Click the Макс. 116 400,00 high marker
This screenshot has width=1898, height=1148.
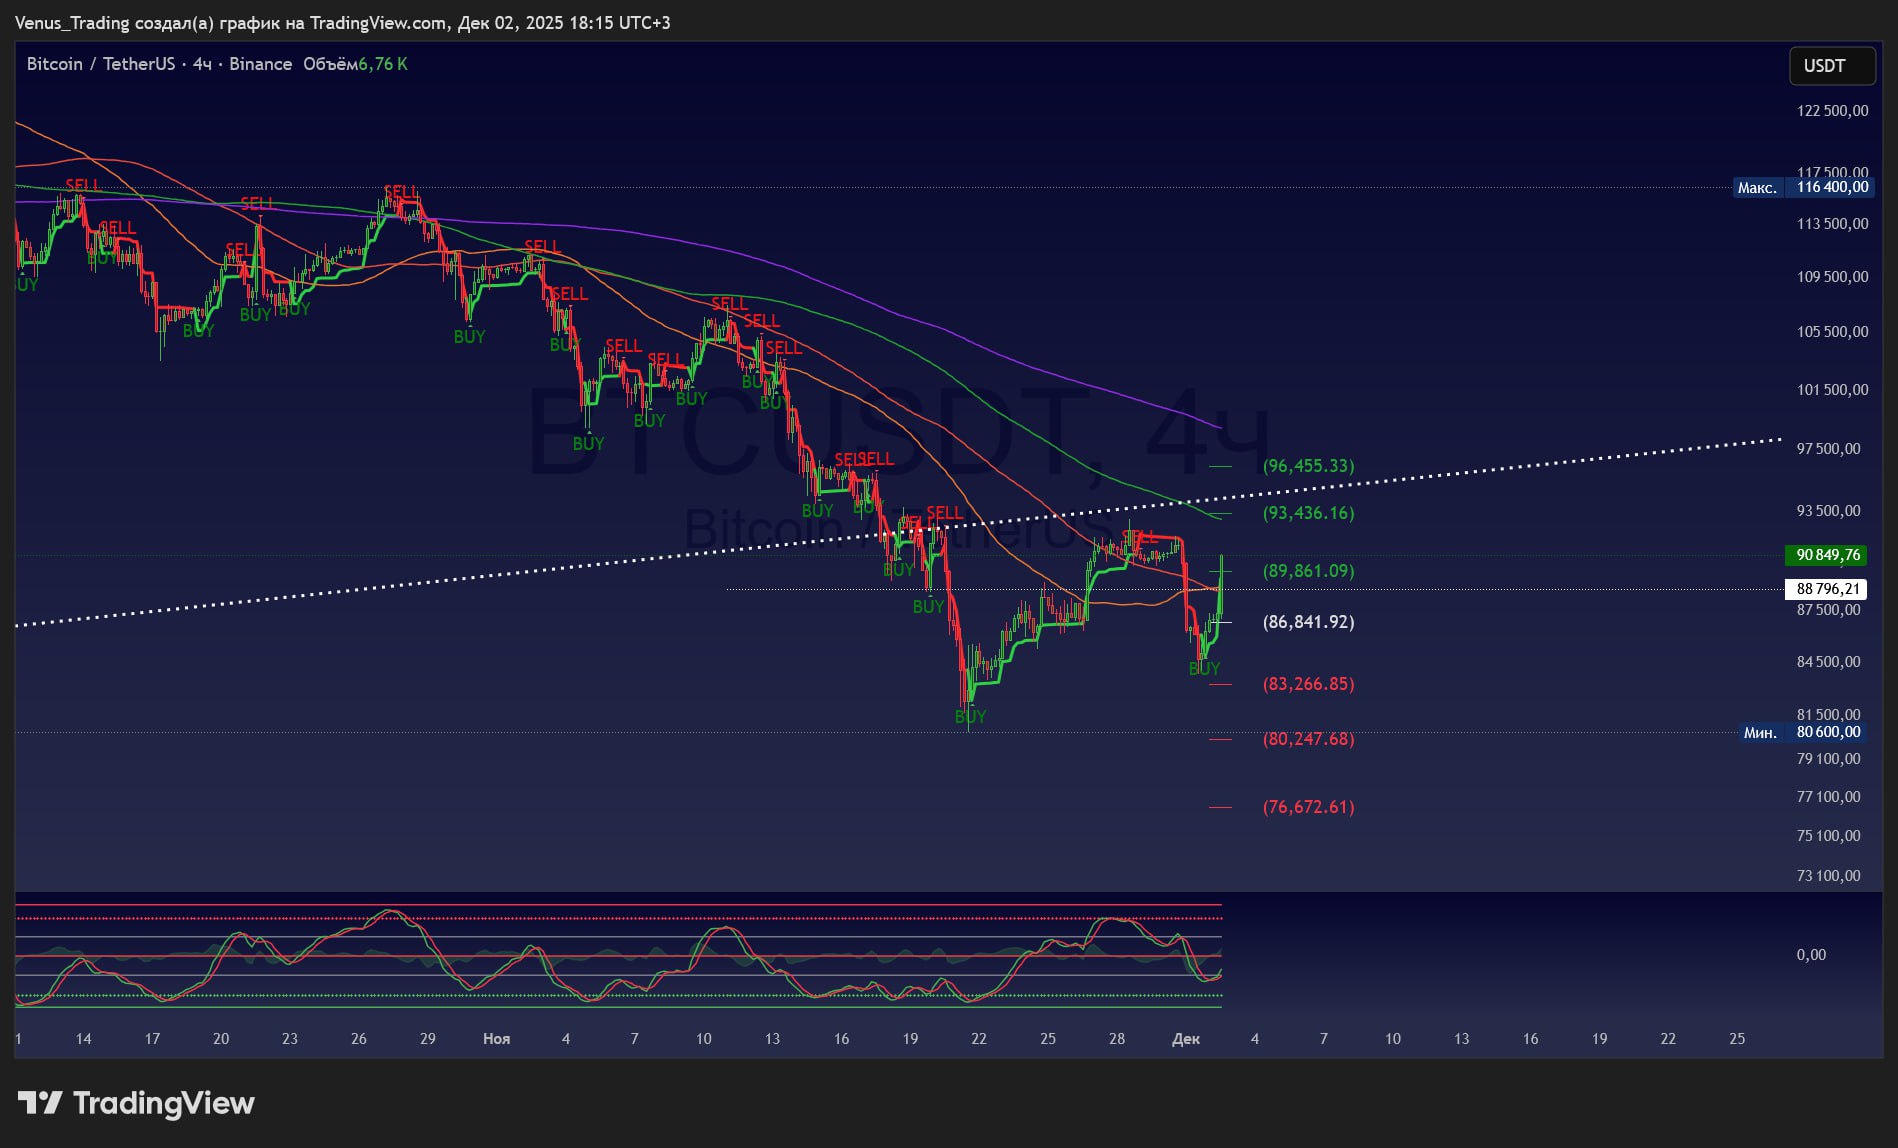[1802, 187]
